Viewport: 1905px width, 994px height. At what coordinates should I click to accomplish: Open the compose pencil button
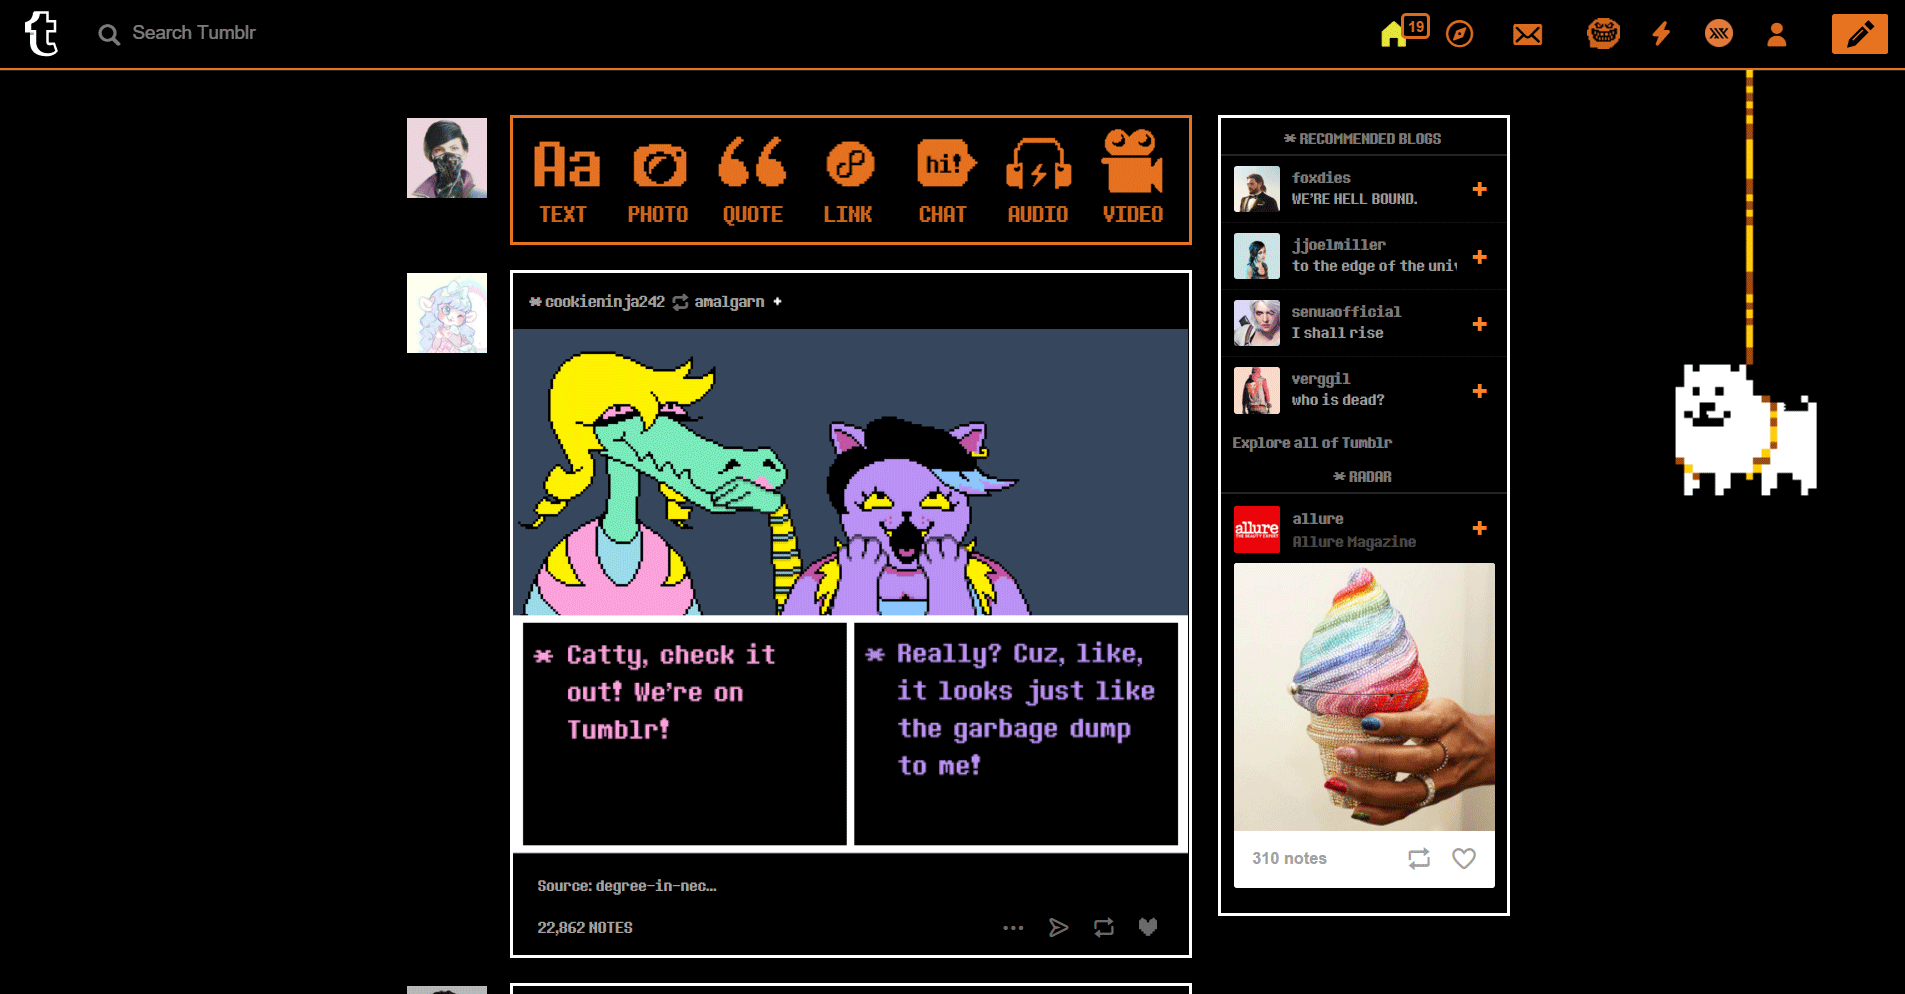pyautogui.click(x=1858, y=33)
